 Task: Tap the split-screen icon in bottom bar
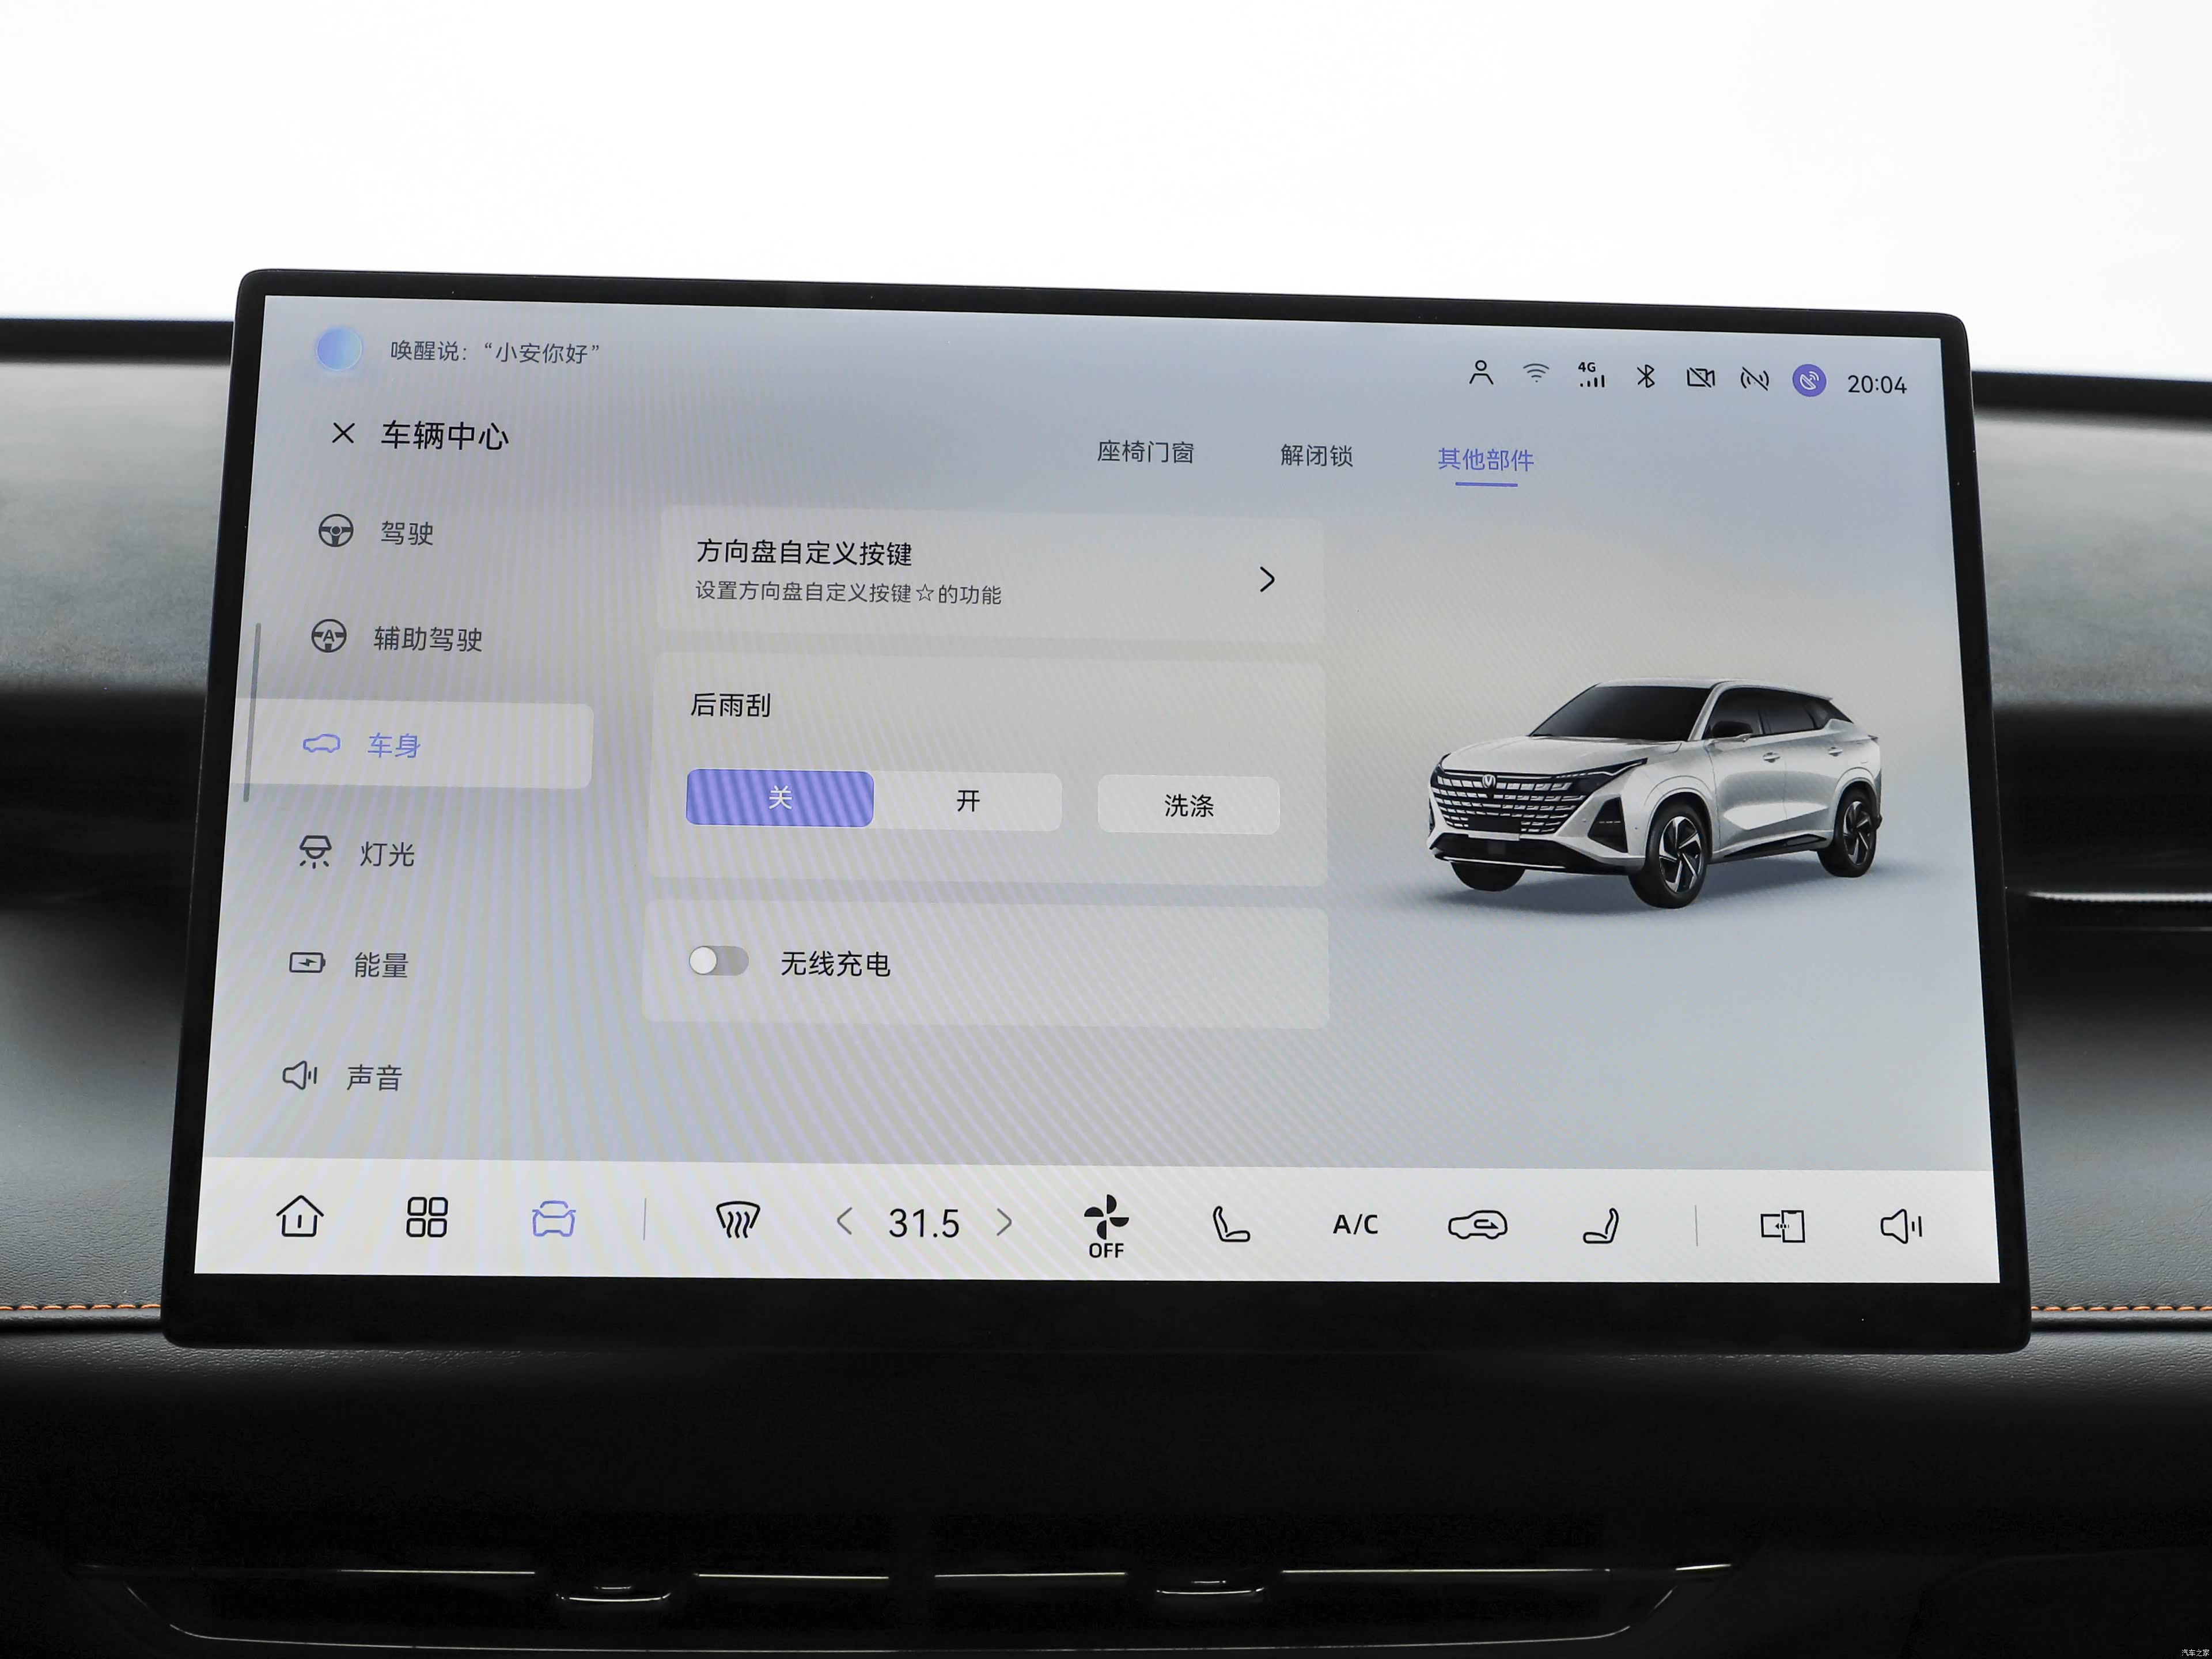point(1782,1226)
